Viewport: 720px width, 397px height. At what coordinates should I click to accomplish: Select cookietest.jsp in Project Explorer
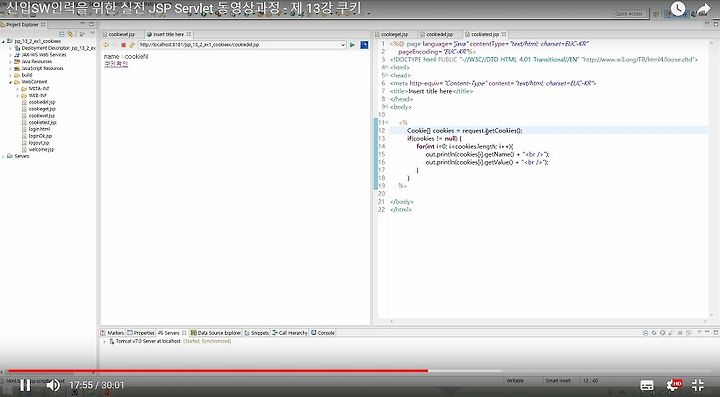tap(42, 123)
